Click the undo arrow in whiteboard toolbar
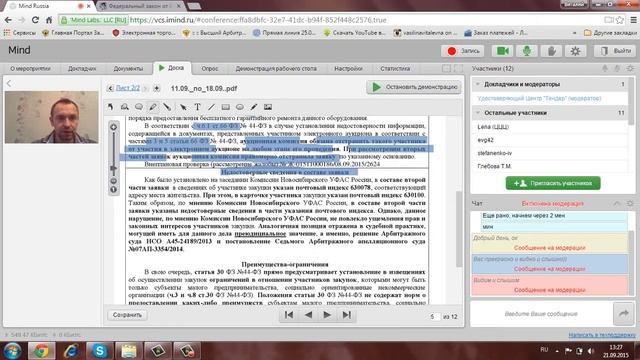This screenshot has width=640, height=360. point(110,107)
